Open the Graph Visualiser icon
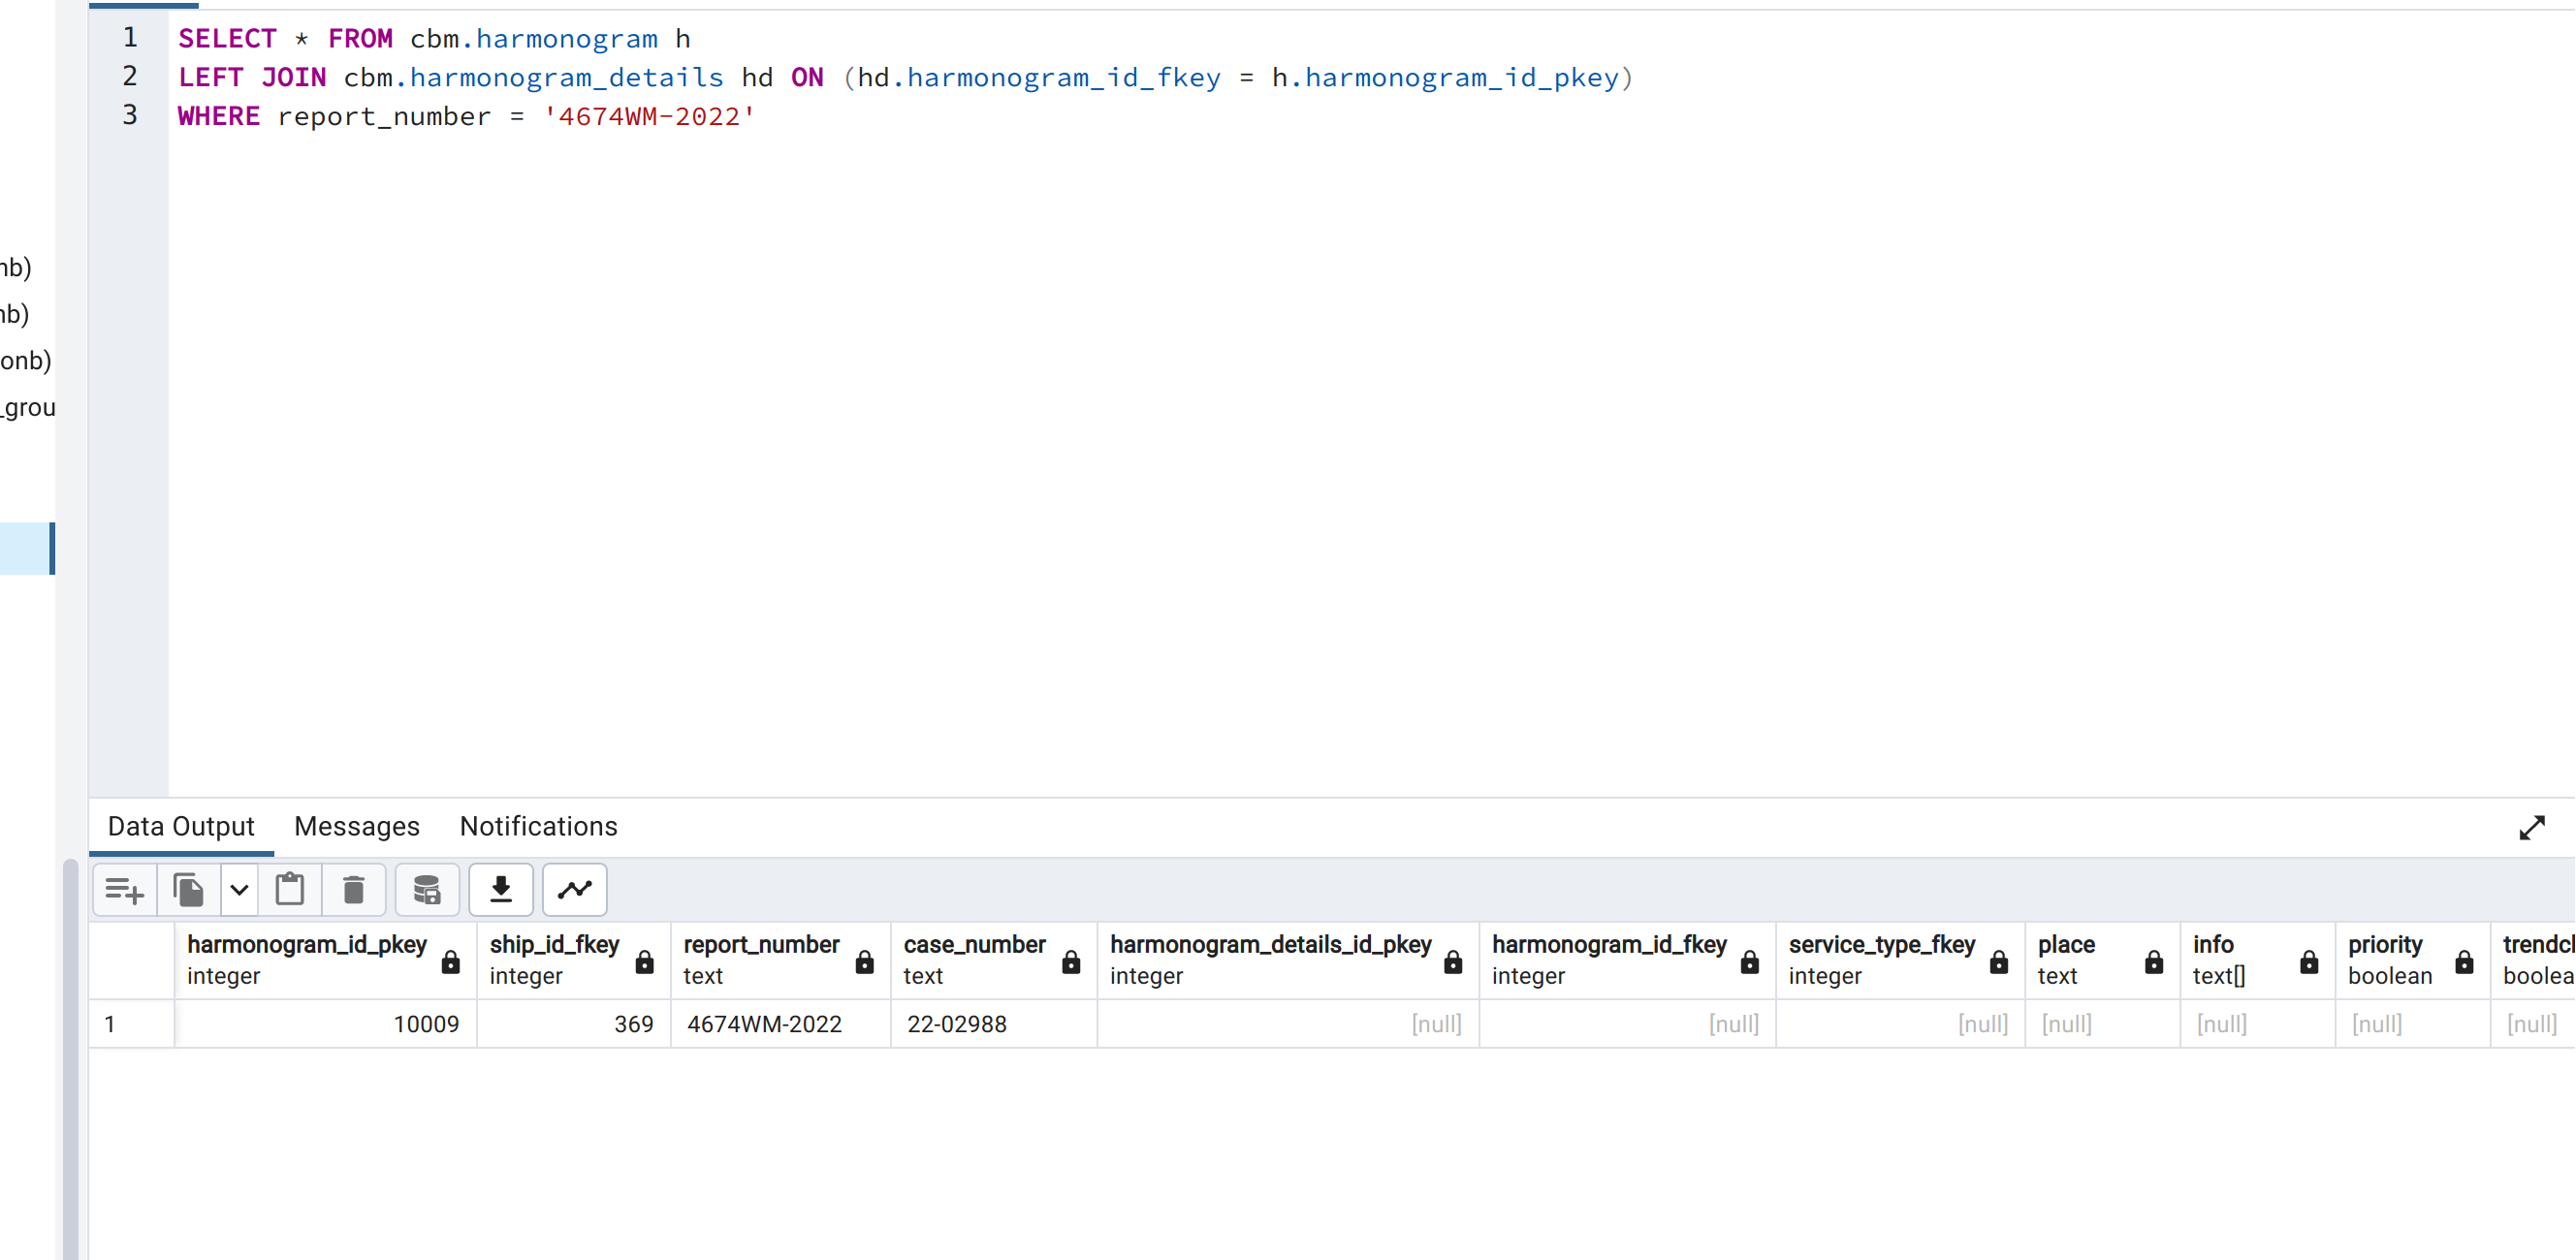Screen dimensions: 2576x1260 pyautogui.click(x=575, y=889)
